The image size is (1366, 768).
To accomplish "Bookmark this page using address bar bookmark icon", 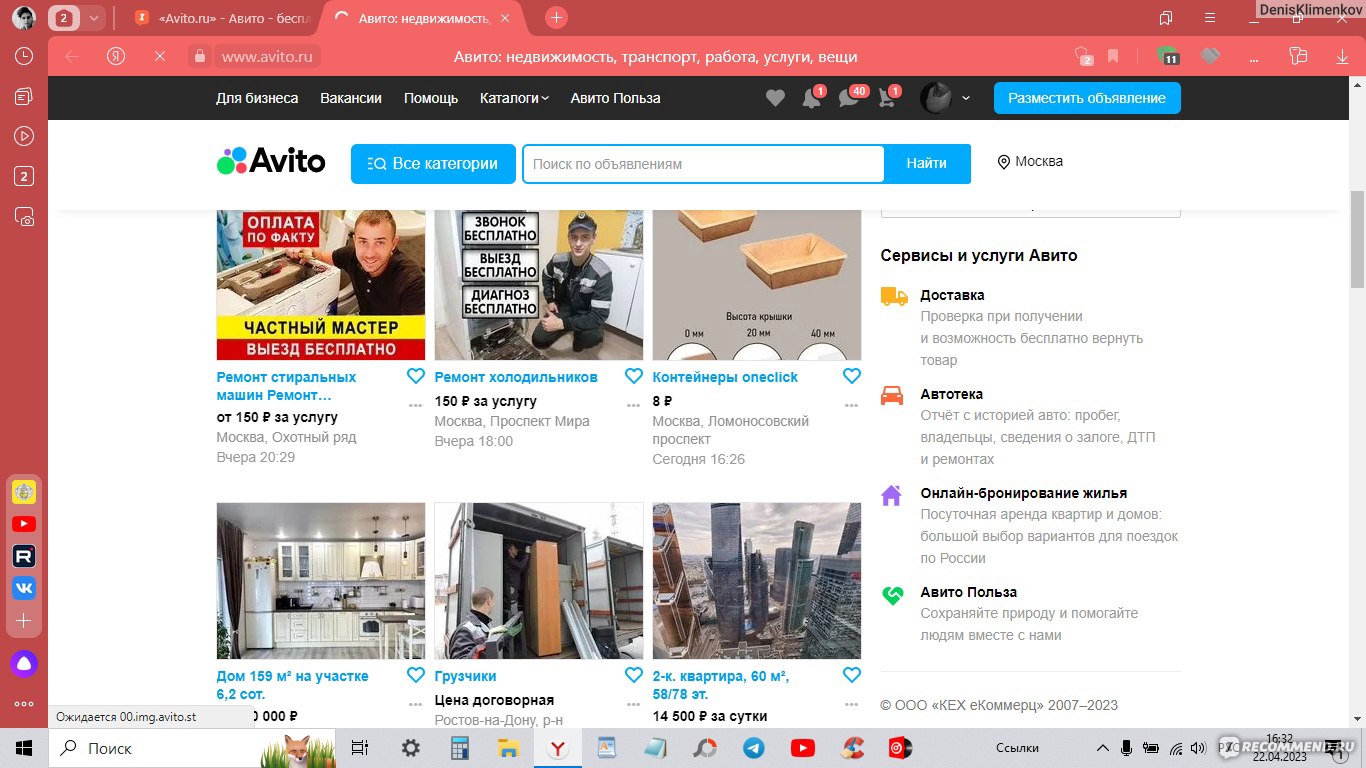I will click(x=1113, y=56).
